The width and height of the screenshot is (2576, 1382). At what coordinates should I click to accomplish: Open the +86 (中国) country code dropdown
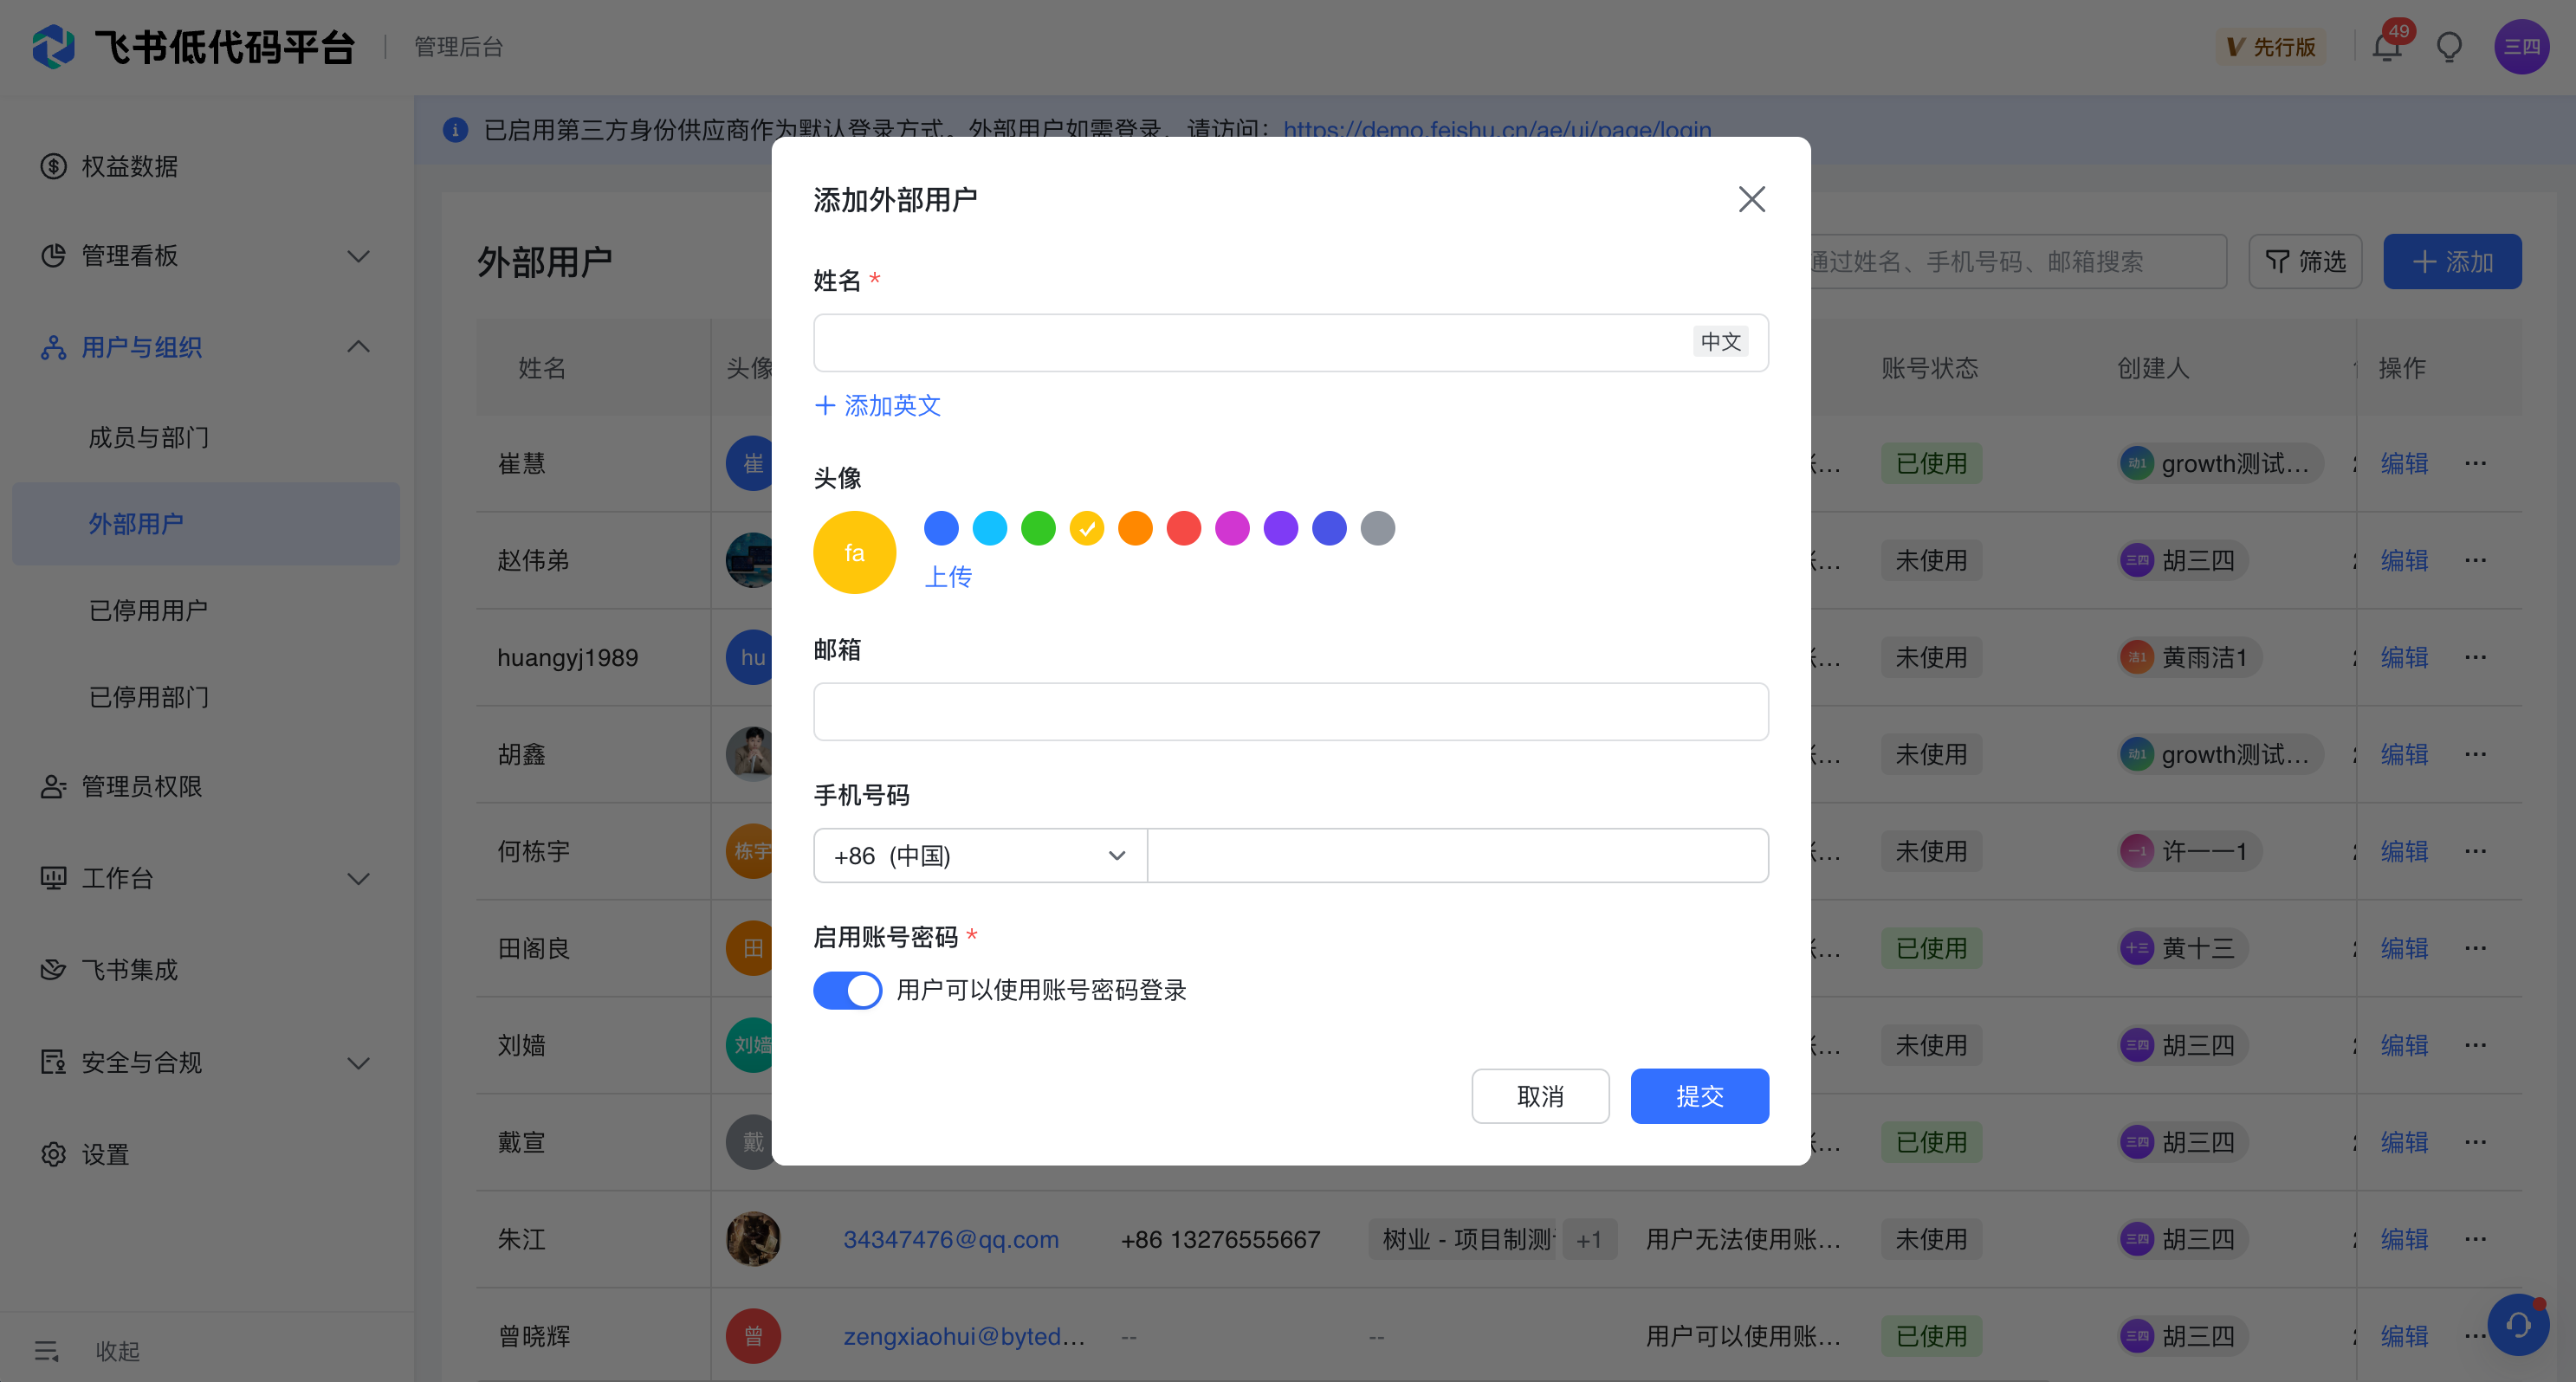coord(979,856)
